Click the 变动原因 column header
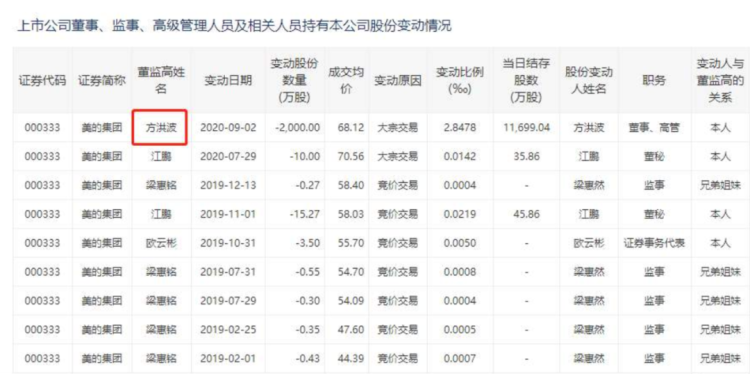This screenshot has height=374, width=750. coord(397,80)
